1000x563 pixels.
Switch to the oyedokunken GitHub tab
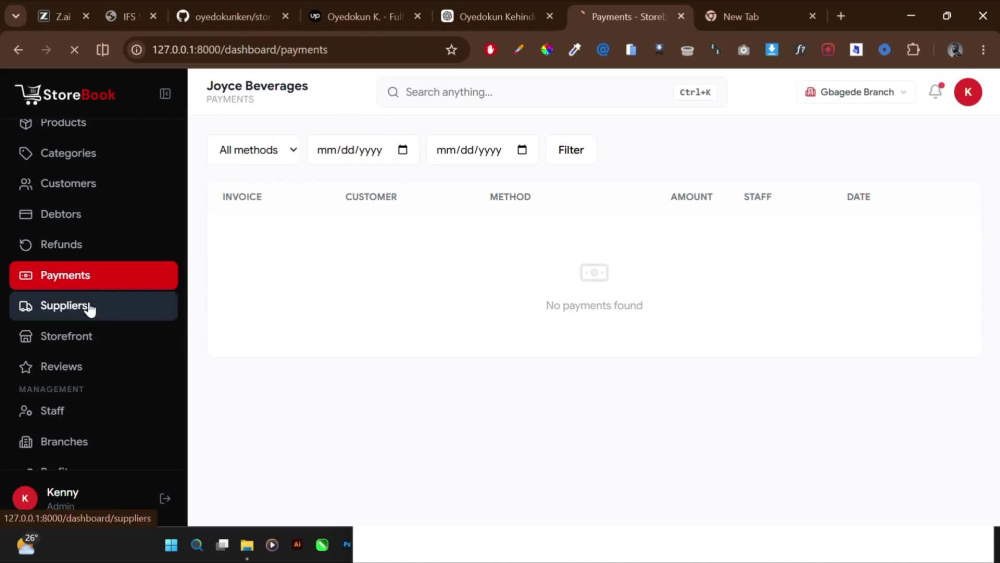point(232,17)
